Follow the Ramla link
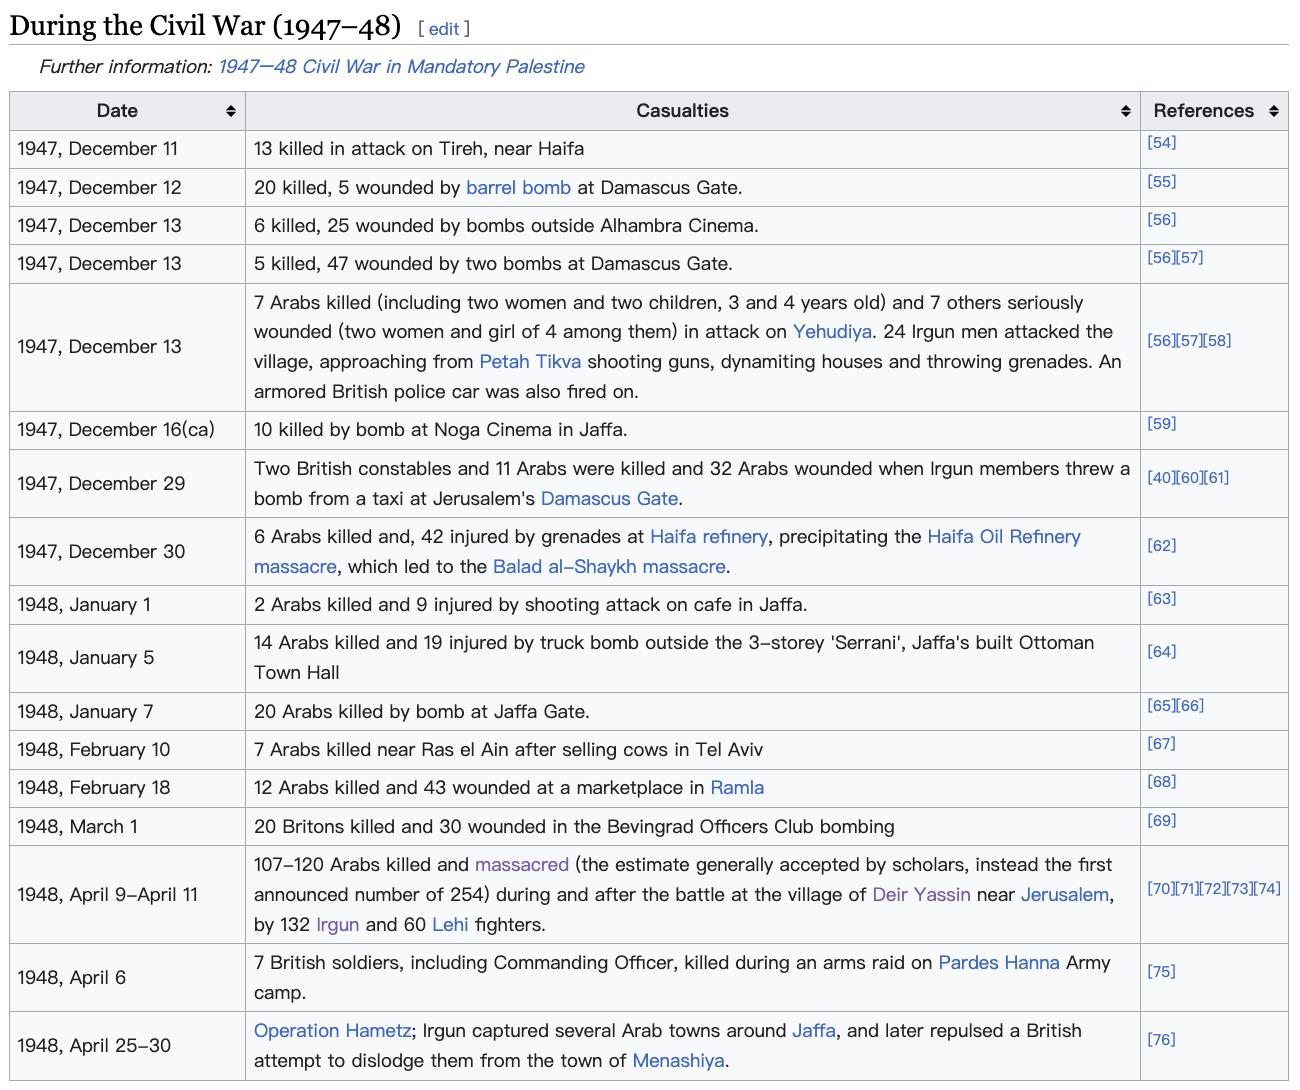 coord(737,787)
